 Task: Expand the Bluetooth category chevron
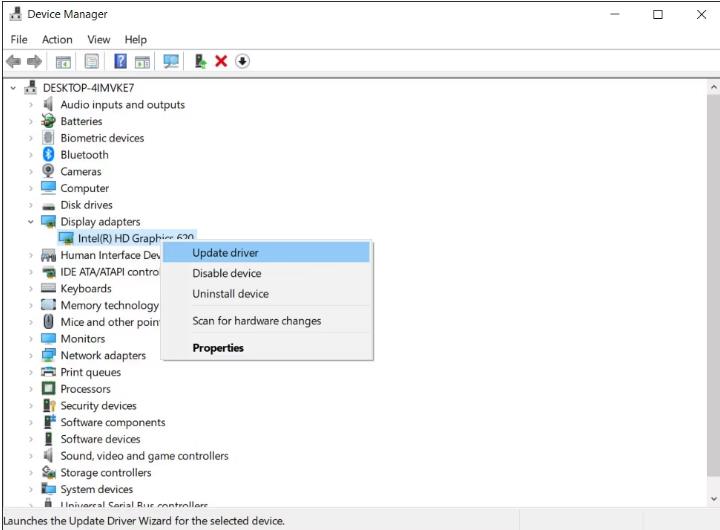tap(31, 155)
